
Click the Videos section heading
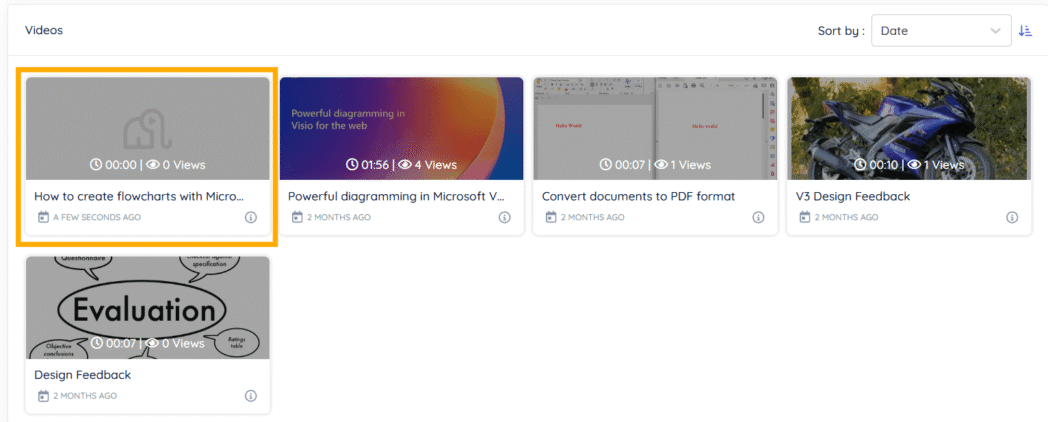click(x=43, y=31)
